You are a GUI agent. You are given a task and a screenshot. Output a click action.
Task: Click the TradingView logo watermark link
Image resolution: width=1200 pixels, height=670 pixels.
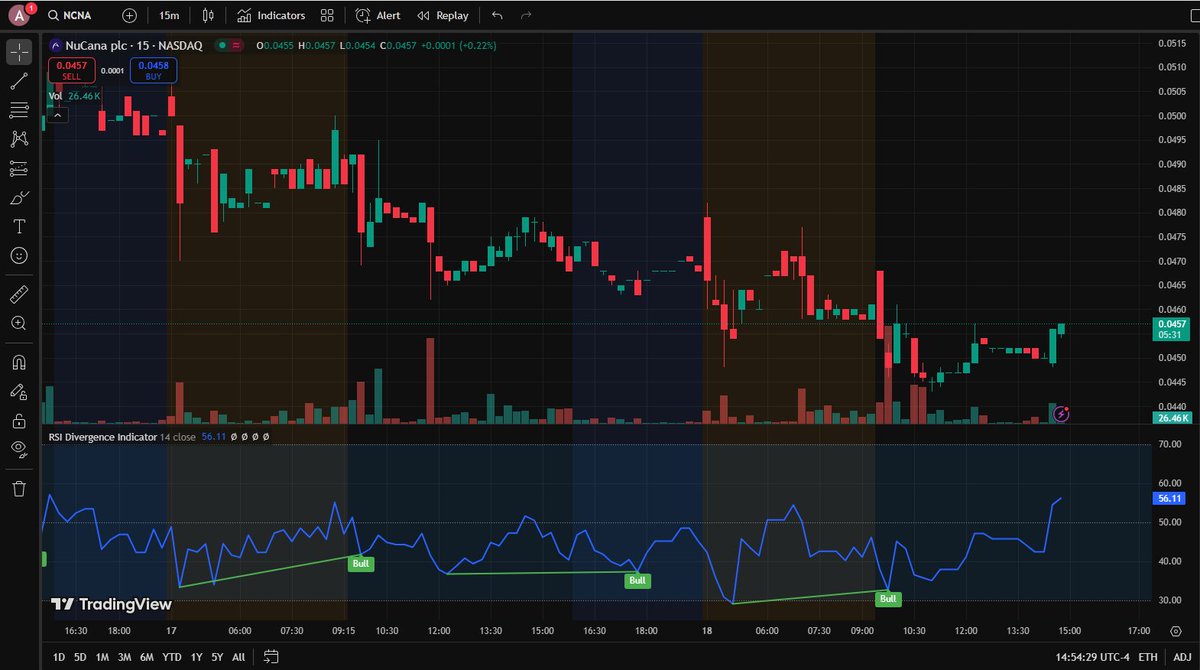point(111,604)
